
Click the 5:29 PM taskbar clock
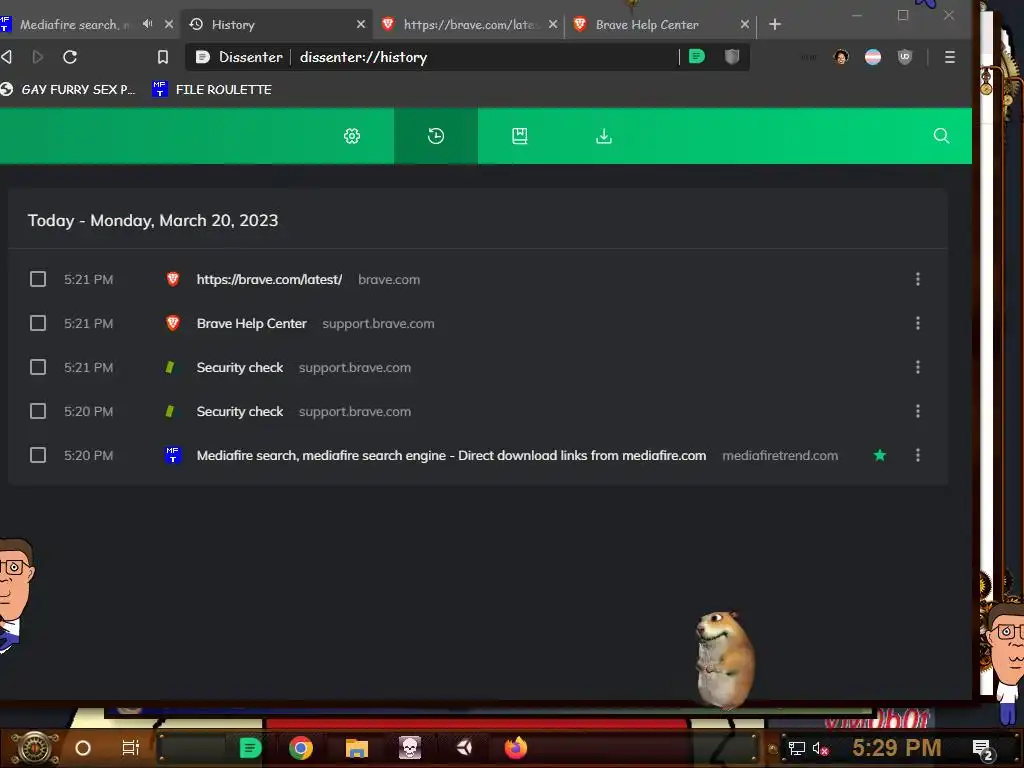897,748
